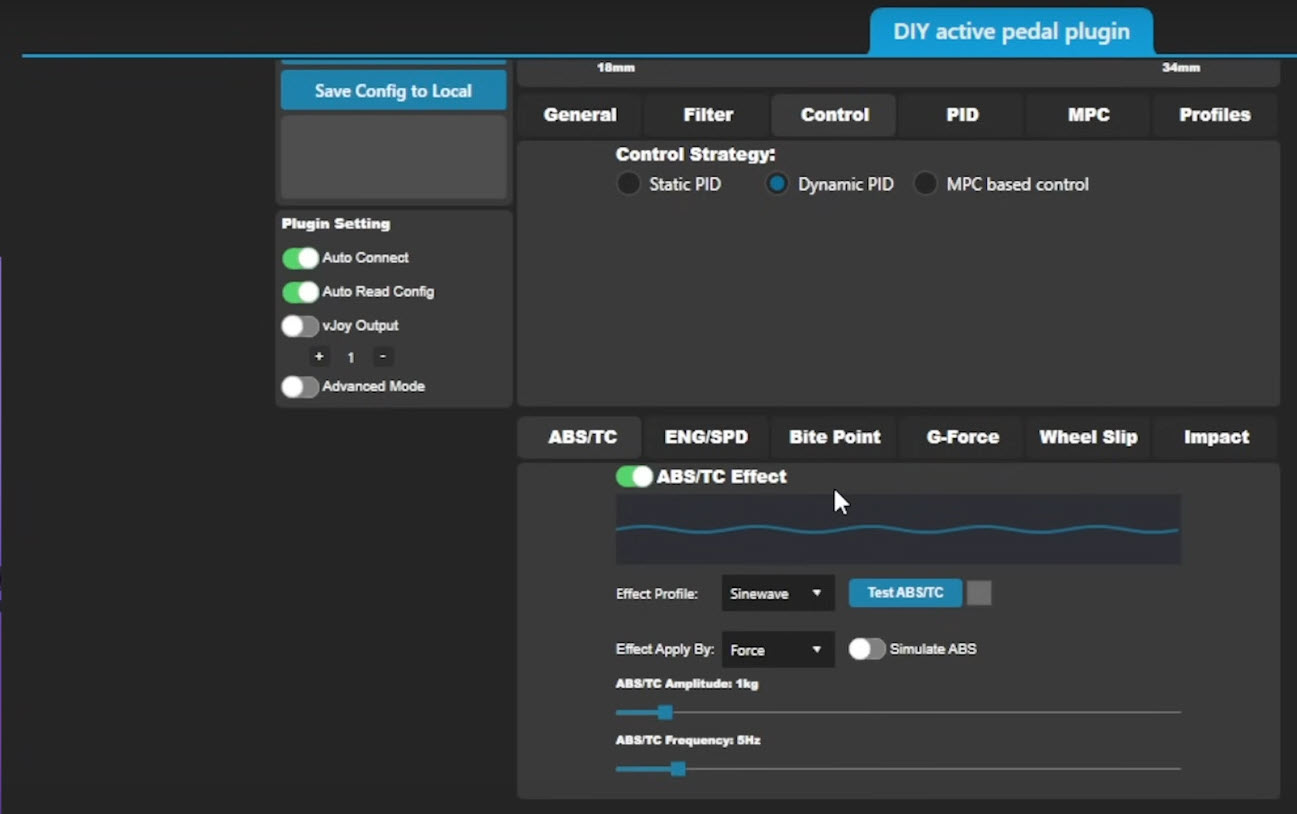Select Static PID control strategy

(628, 184)
